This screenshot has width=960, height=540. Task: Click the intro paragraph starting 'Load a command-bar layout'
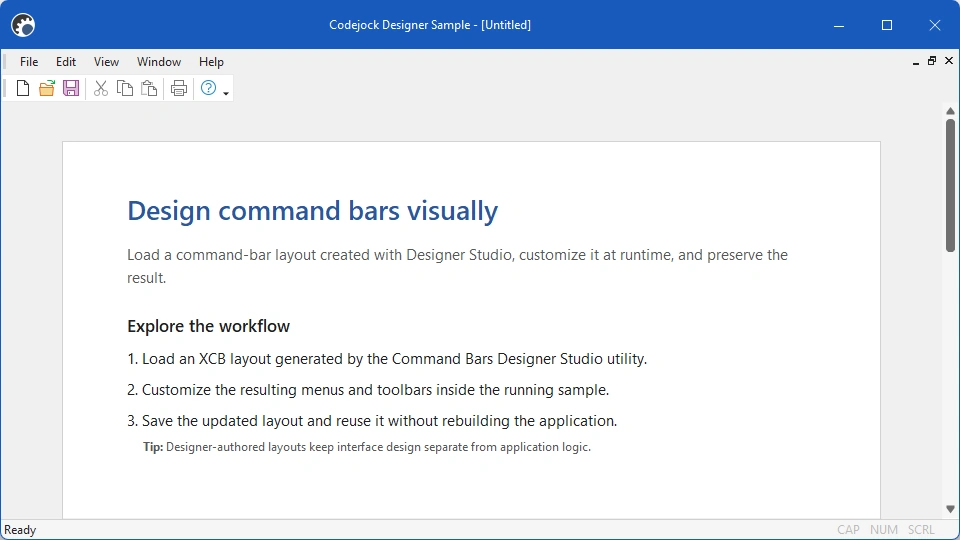457,266
